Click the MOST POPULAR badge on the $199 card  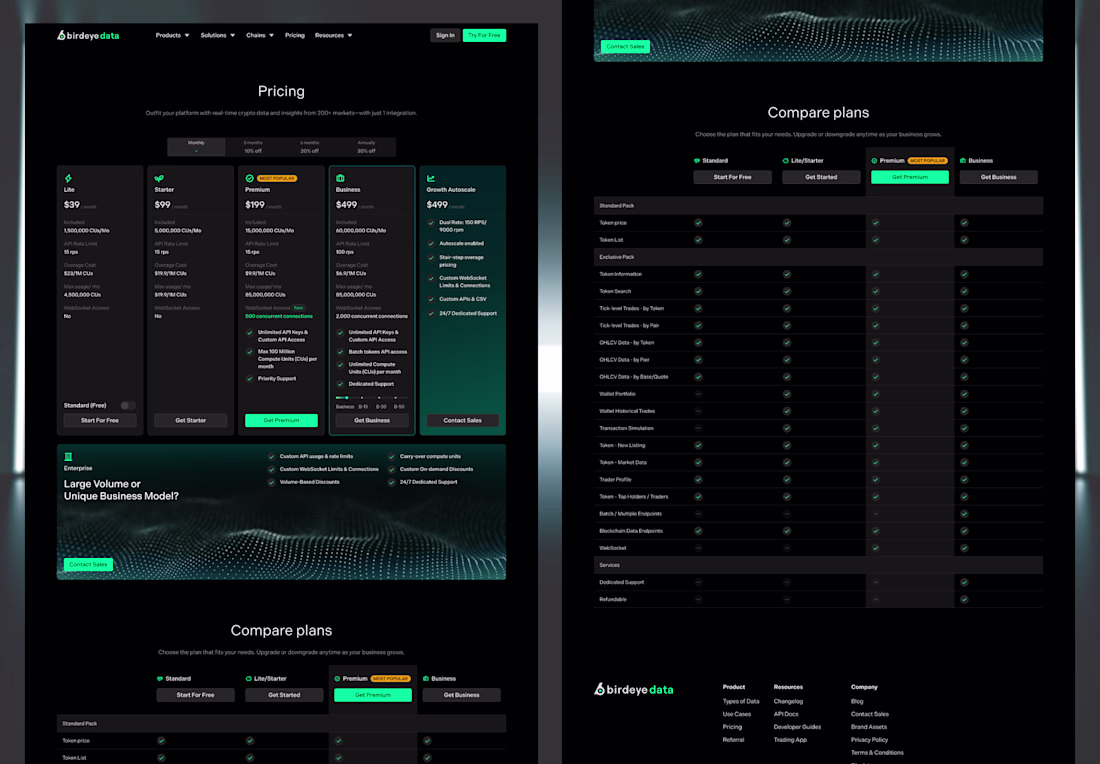pyautogui.click(x=277, y=178)
